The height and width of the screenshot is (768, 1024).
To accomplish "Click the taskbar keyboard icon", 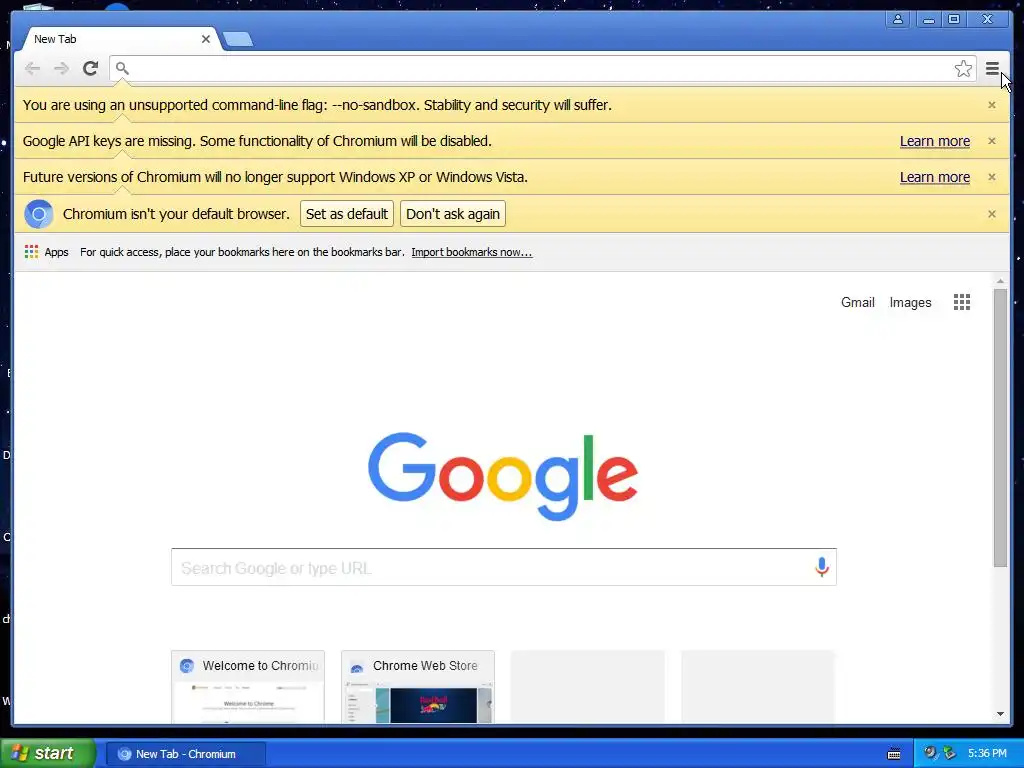I will click(894, 754).
